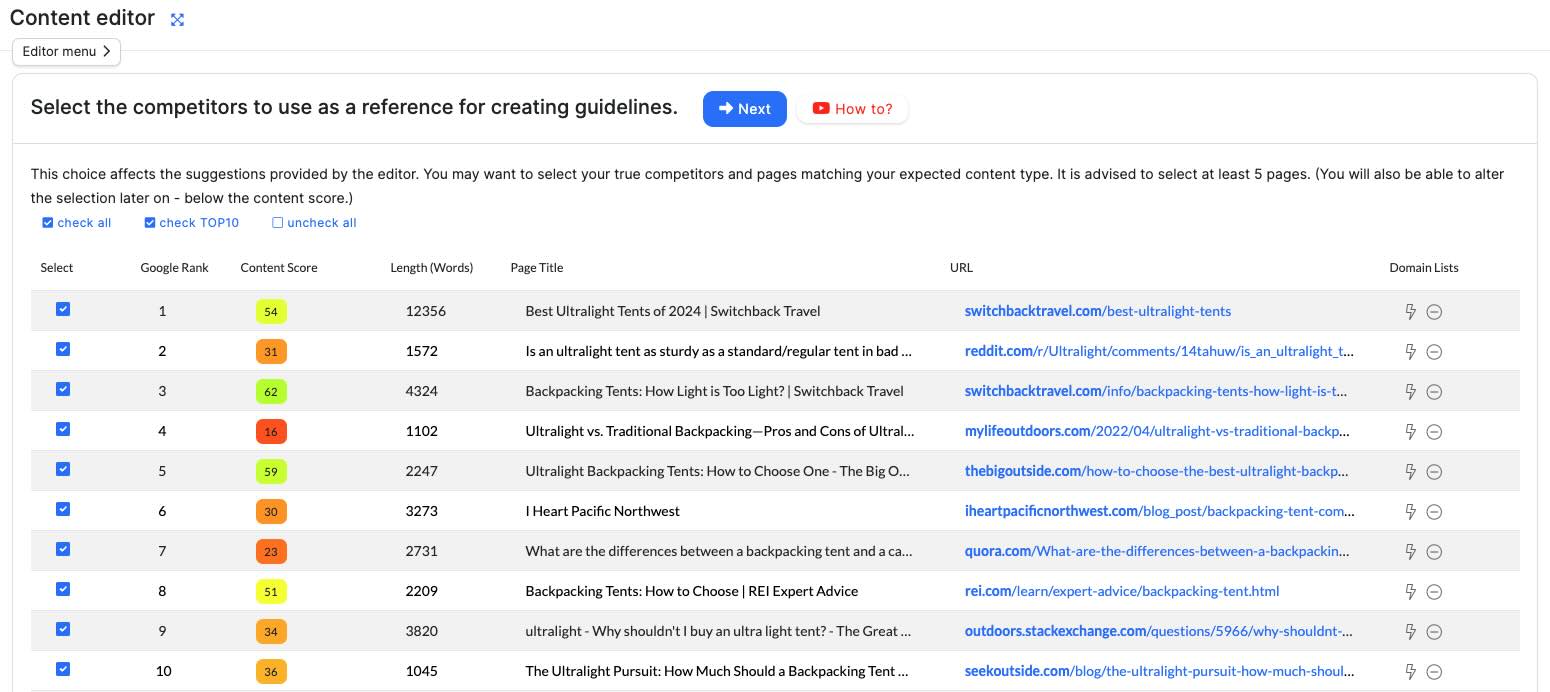Open the iheartpacificnorthwest.com blog_post URL
The height and width of the screenshot is (692, 1550).
(x=1160, y=511)
